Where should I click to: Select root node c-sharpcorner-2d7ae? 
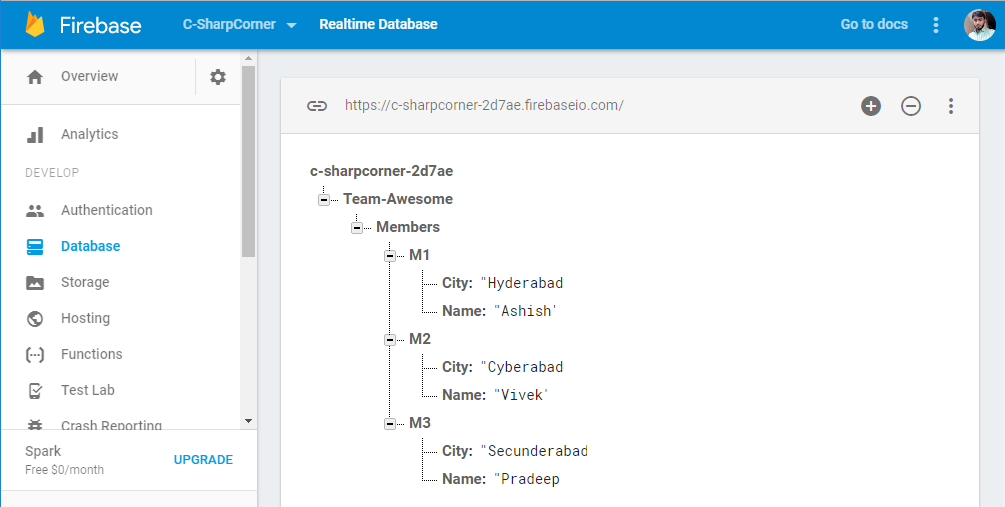coord(381,171)
